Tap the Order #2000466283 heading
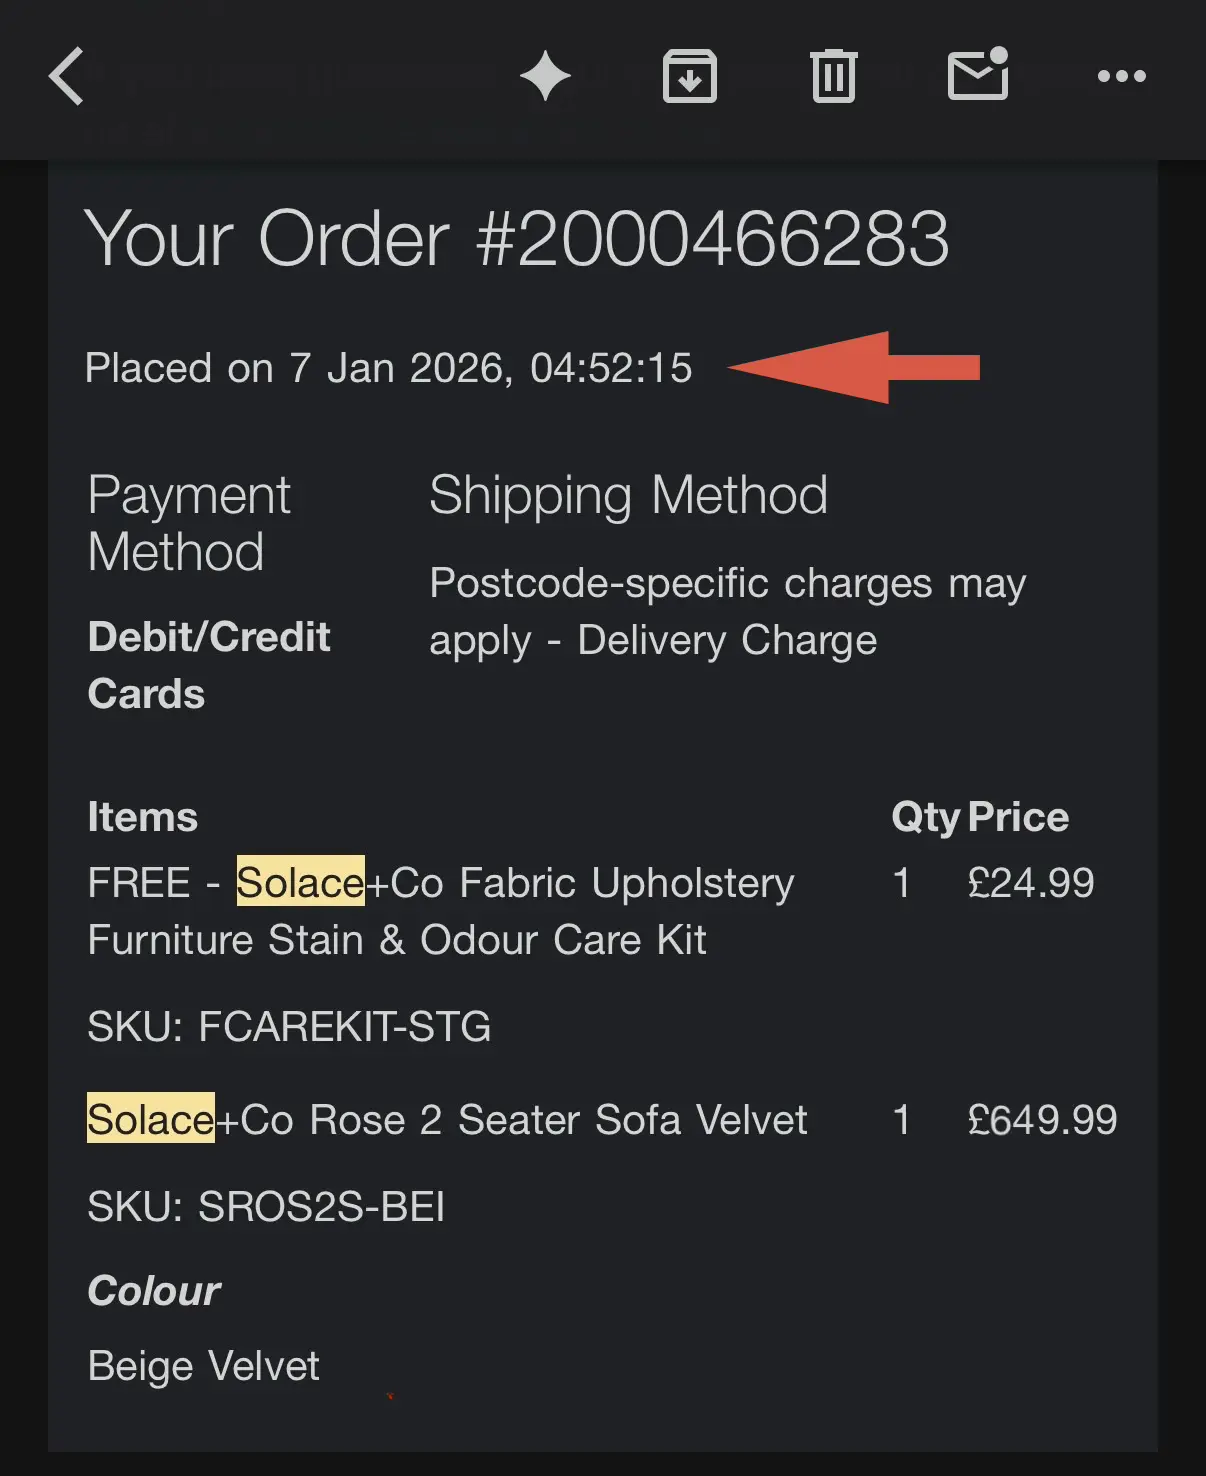 pyautogui.click(x=516, y=239)
